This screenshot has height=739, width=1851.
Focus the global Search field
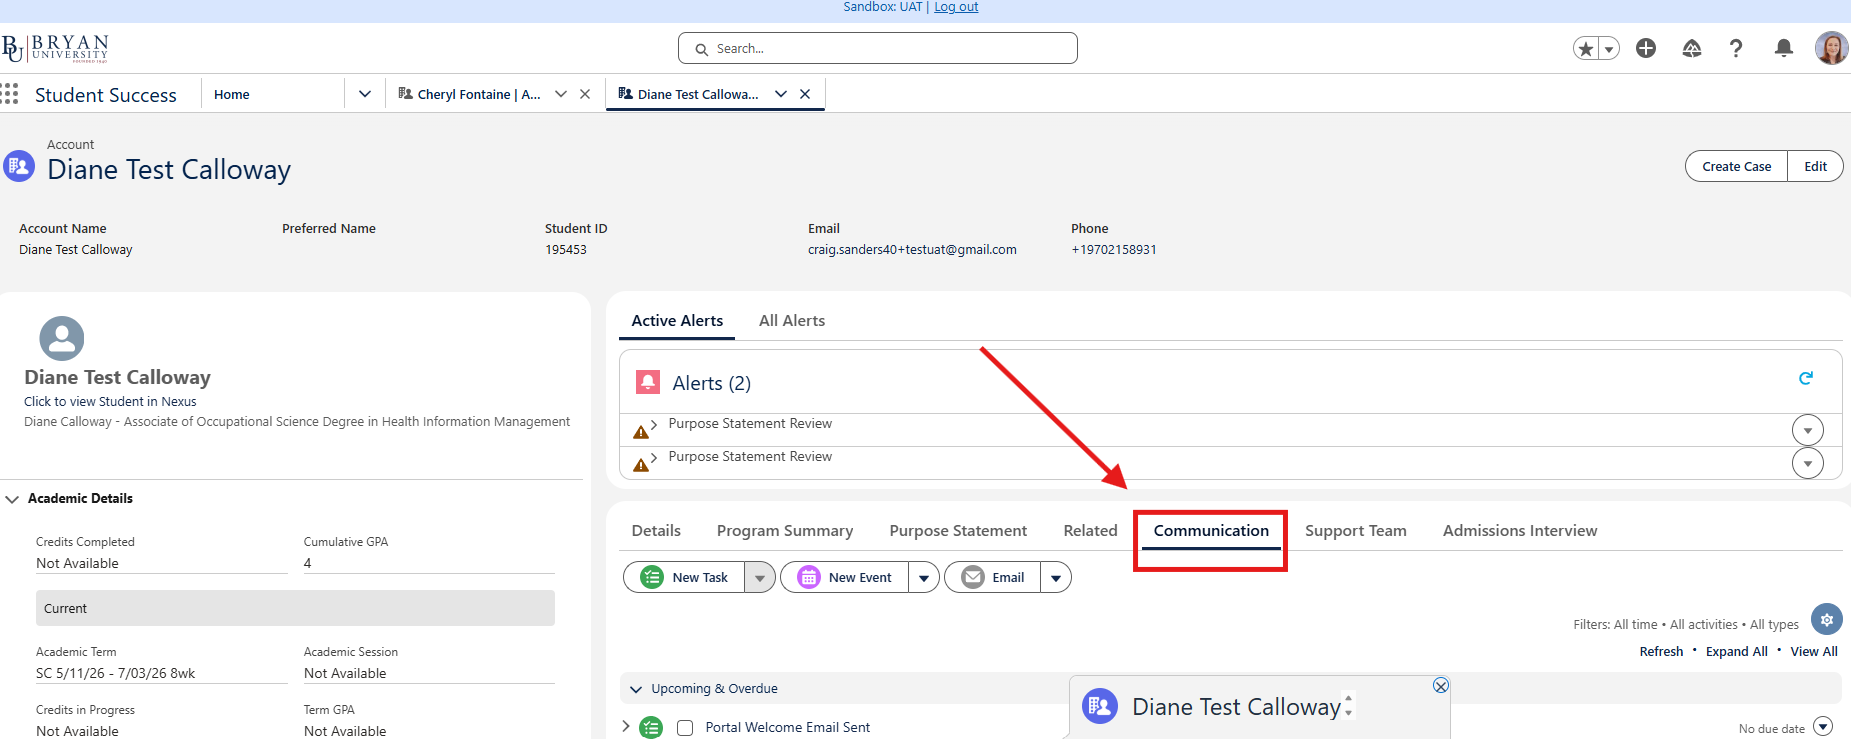coord(878,48)
